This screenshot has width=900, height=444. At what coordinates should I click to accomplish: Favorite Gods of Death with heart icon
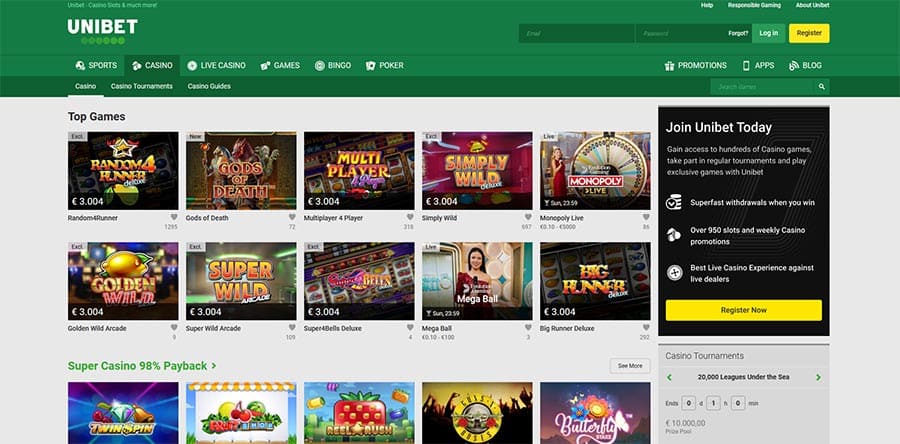click(x=292, y=217)
